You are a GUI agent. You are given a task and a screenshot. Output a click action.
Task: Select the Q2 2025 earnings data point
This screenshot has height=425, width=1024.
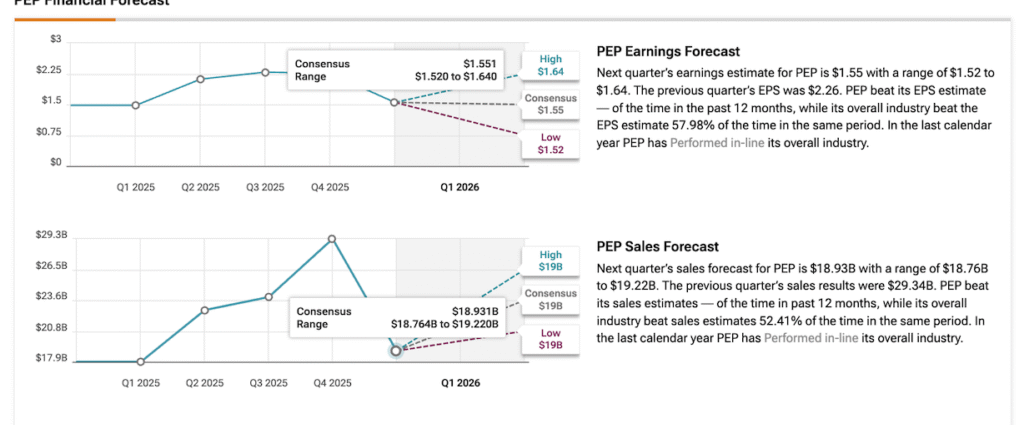click(201, 79)
